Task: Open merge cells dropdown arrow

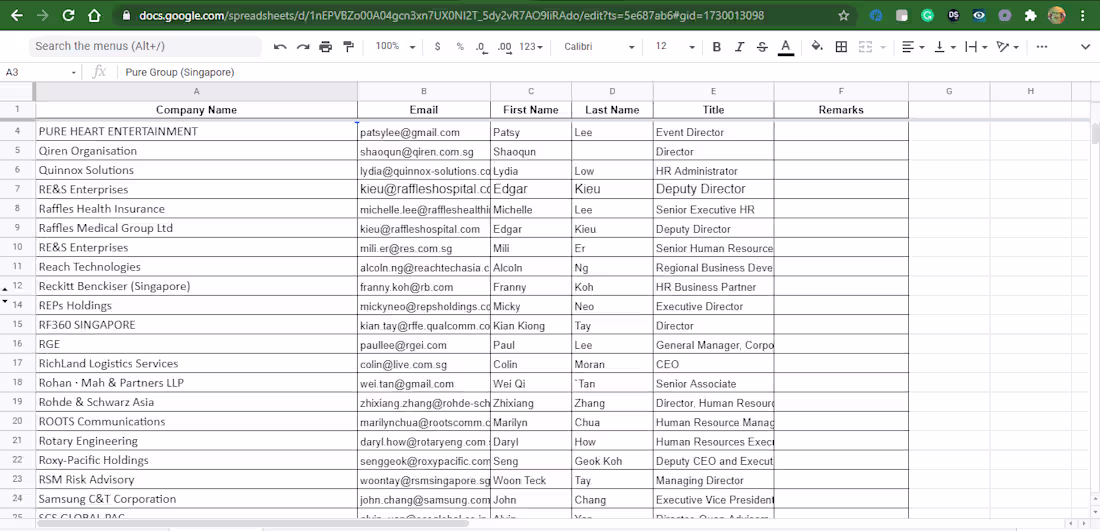Action: point(883,47)
